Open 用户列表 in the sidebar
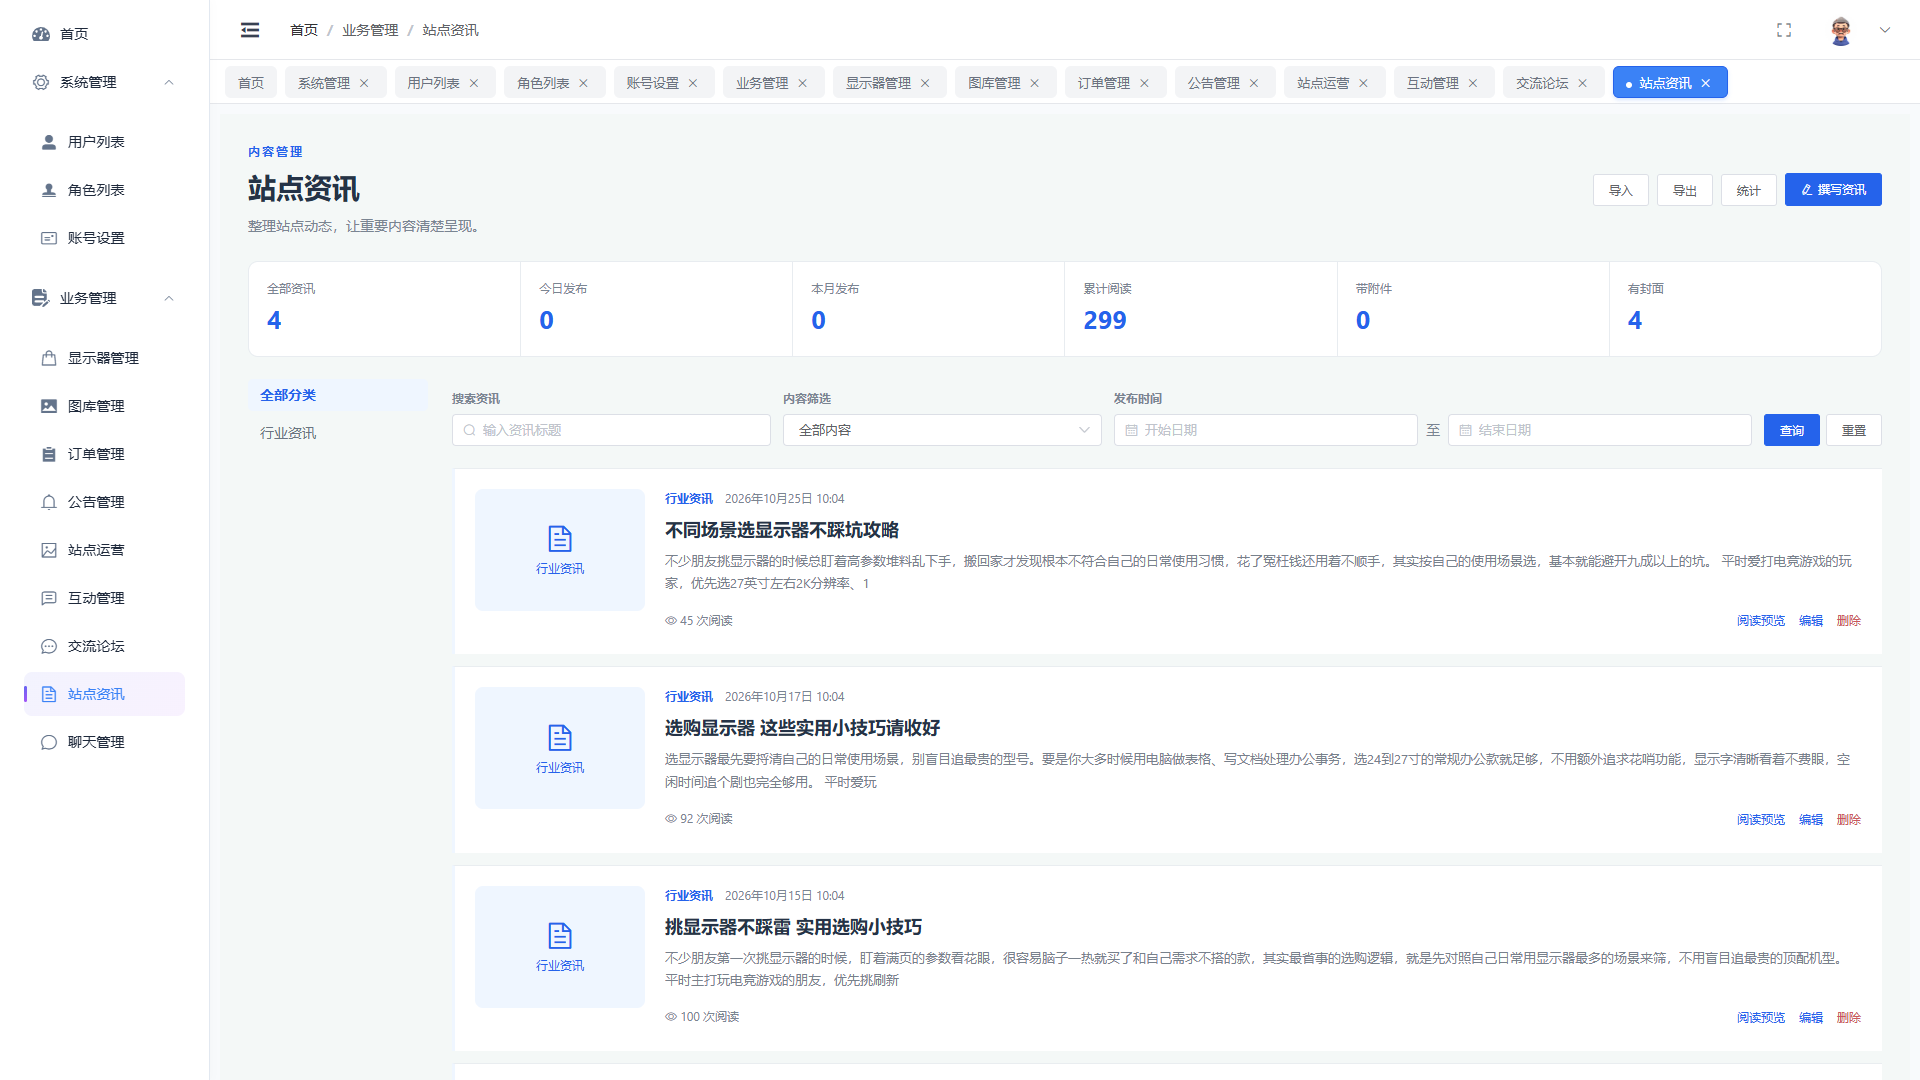Image resolution: width=1920 pixels, height=1080 pixels. click(104, 142)
